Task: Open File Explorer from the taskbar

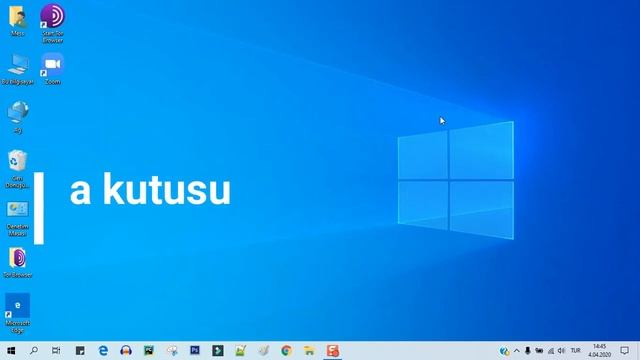Action: point(309,351)
